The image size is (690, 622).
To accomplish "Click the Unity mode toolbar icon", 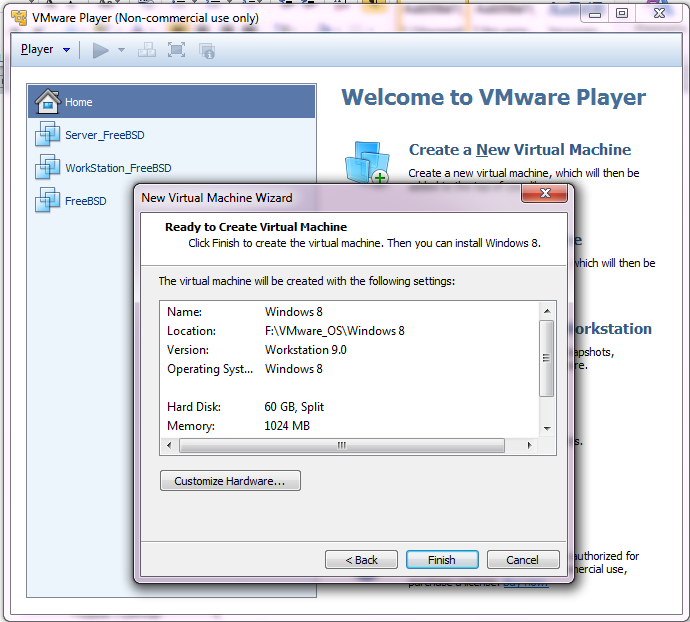I will coord(206,51).
